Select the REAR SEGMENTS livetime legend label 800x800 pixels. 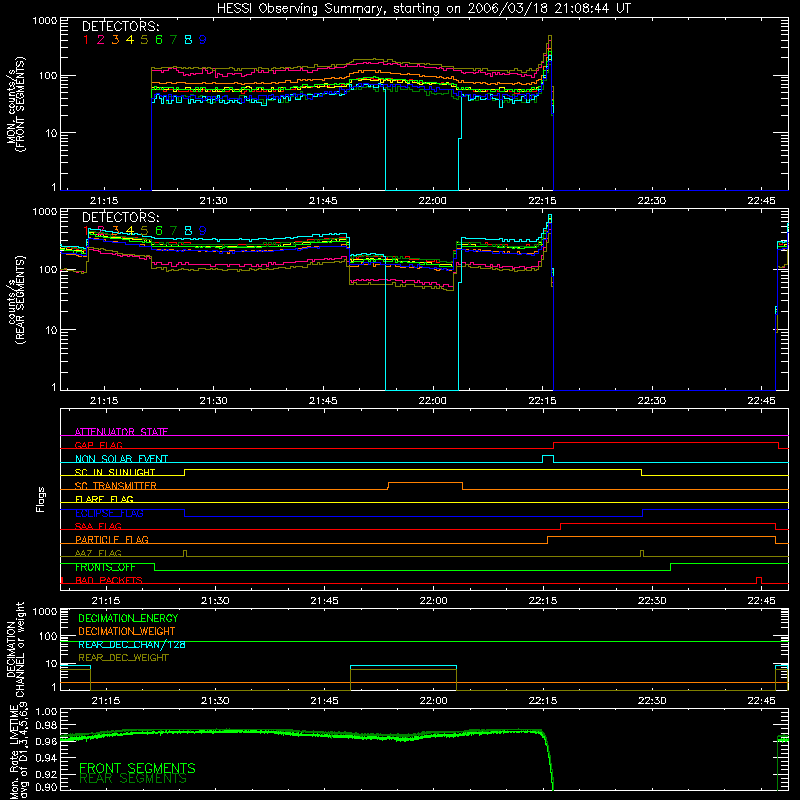[x=133, y=779]
